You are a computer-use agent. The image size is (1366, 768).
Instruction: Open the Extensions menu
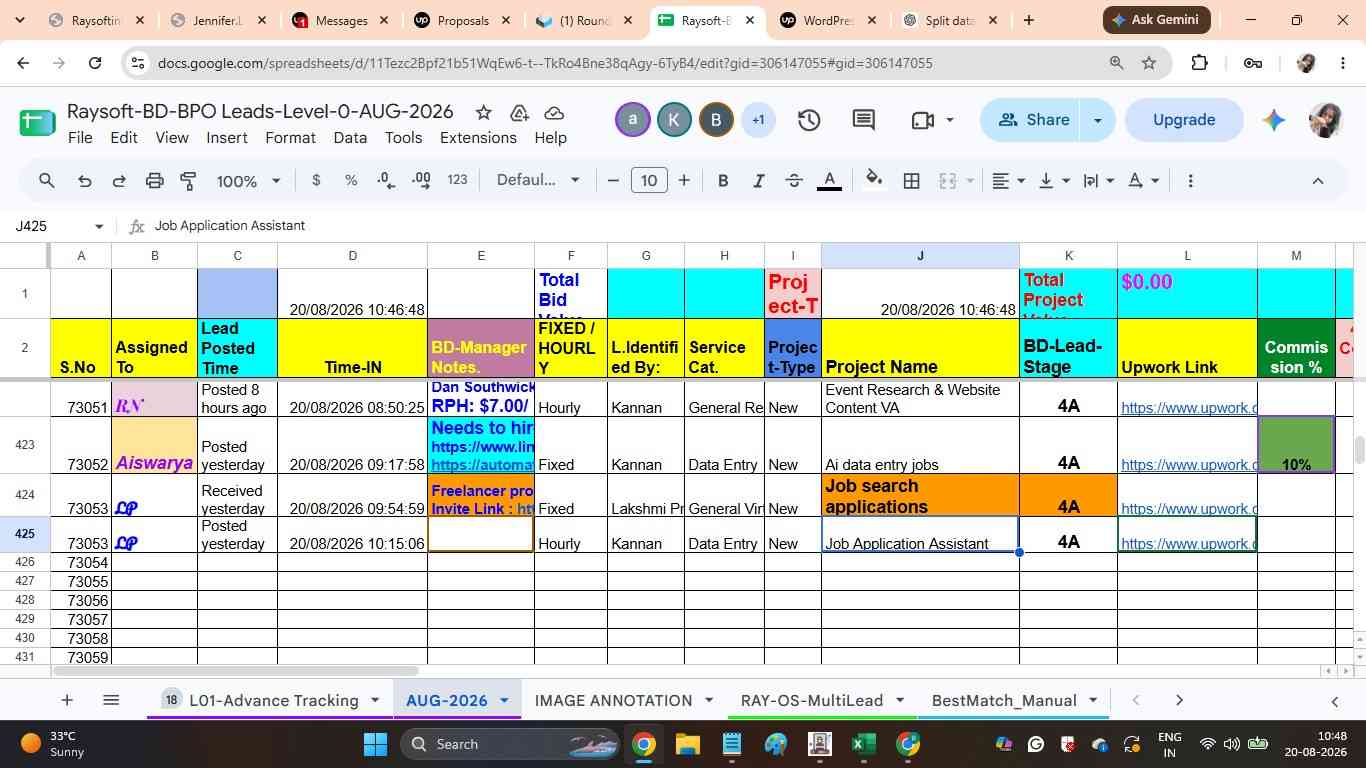[x=478, y=138]
